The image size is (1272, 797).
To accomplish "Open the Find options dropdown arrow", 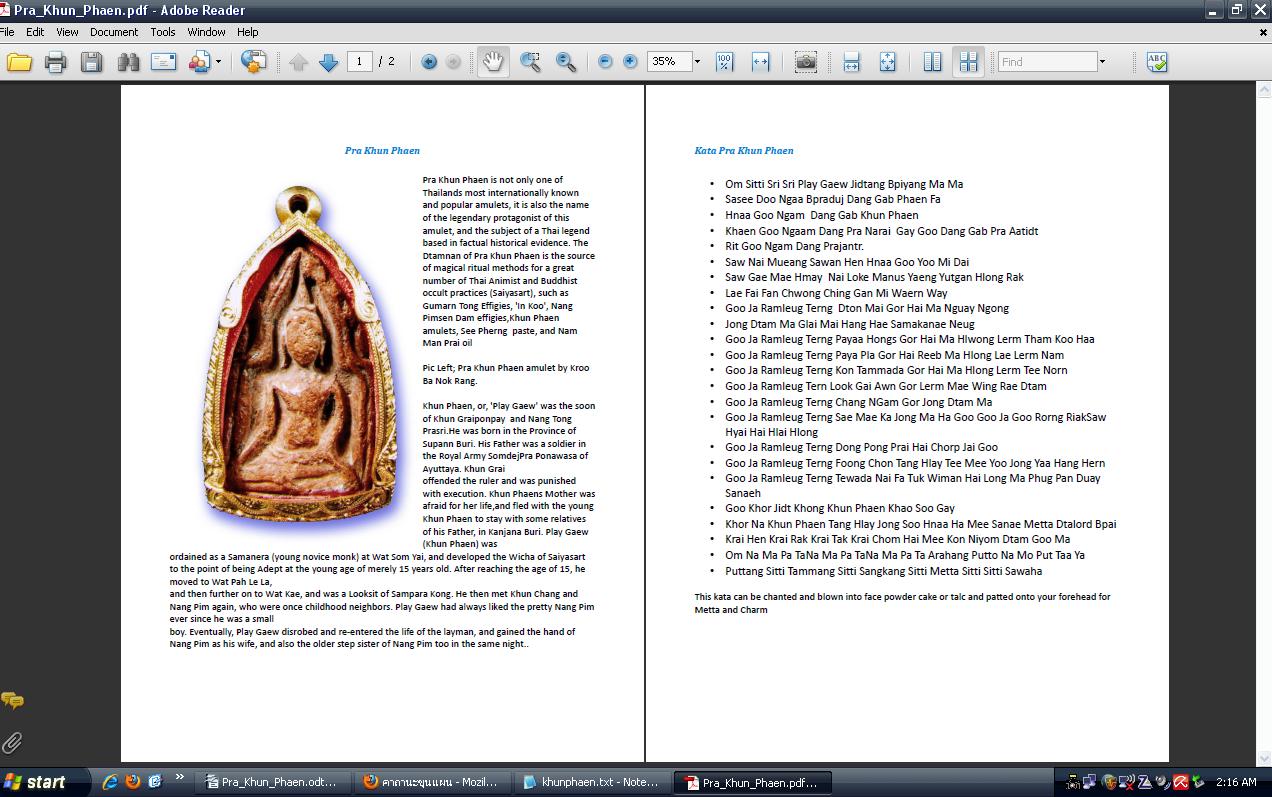I will pos(1102,62).
